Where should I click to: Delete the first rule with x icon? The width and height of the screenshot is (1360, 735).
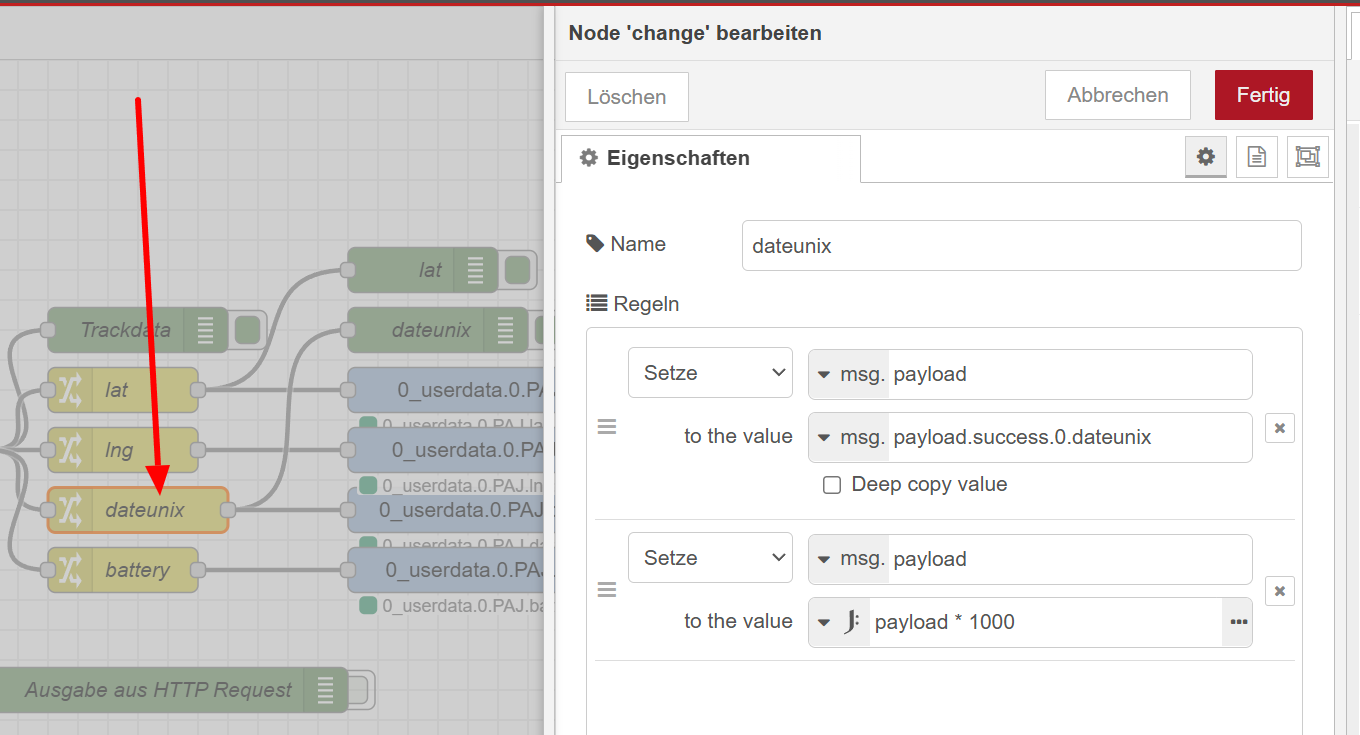click(x=1279, y=428)
